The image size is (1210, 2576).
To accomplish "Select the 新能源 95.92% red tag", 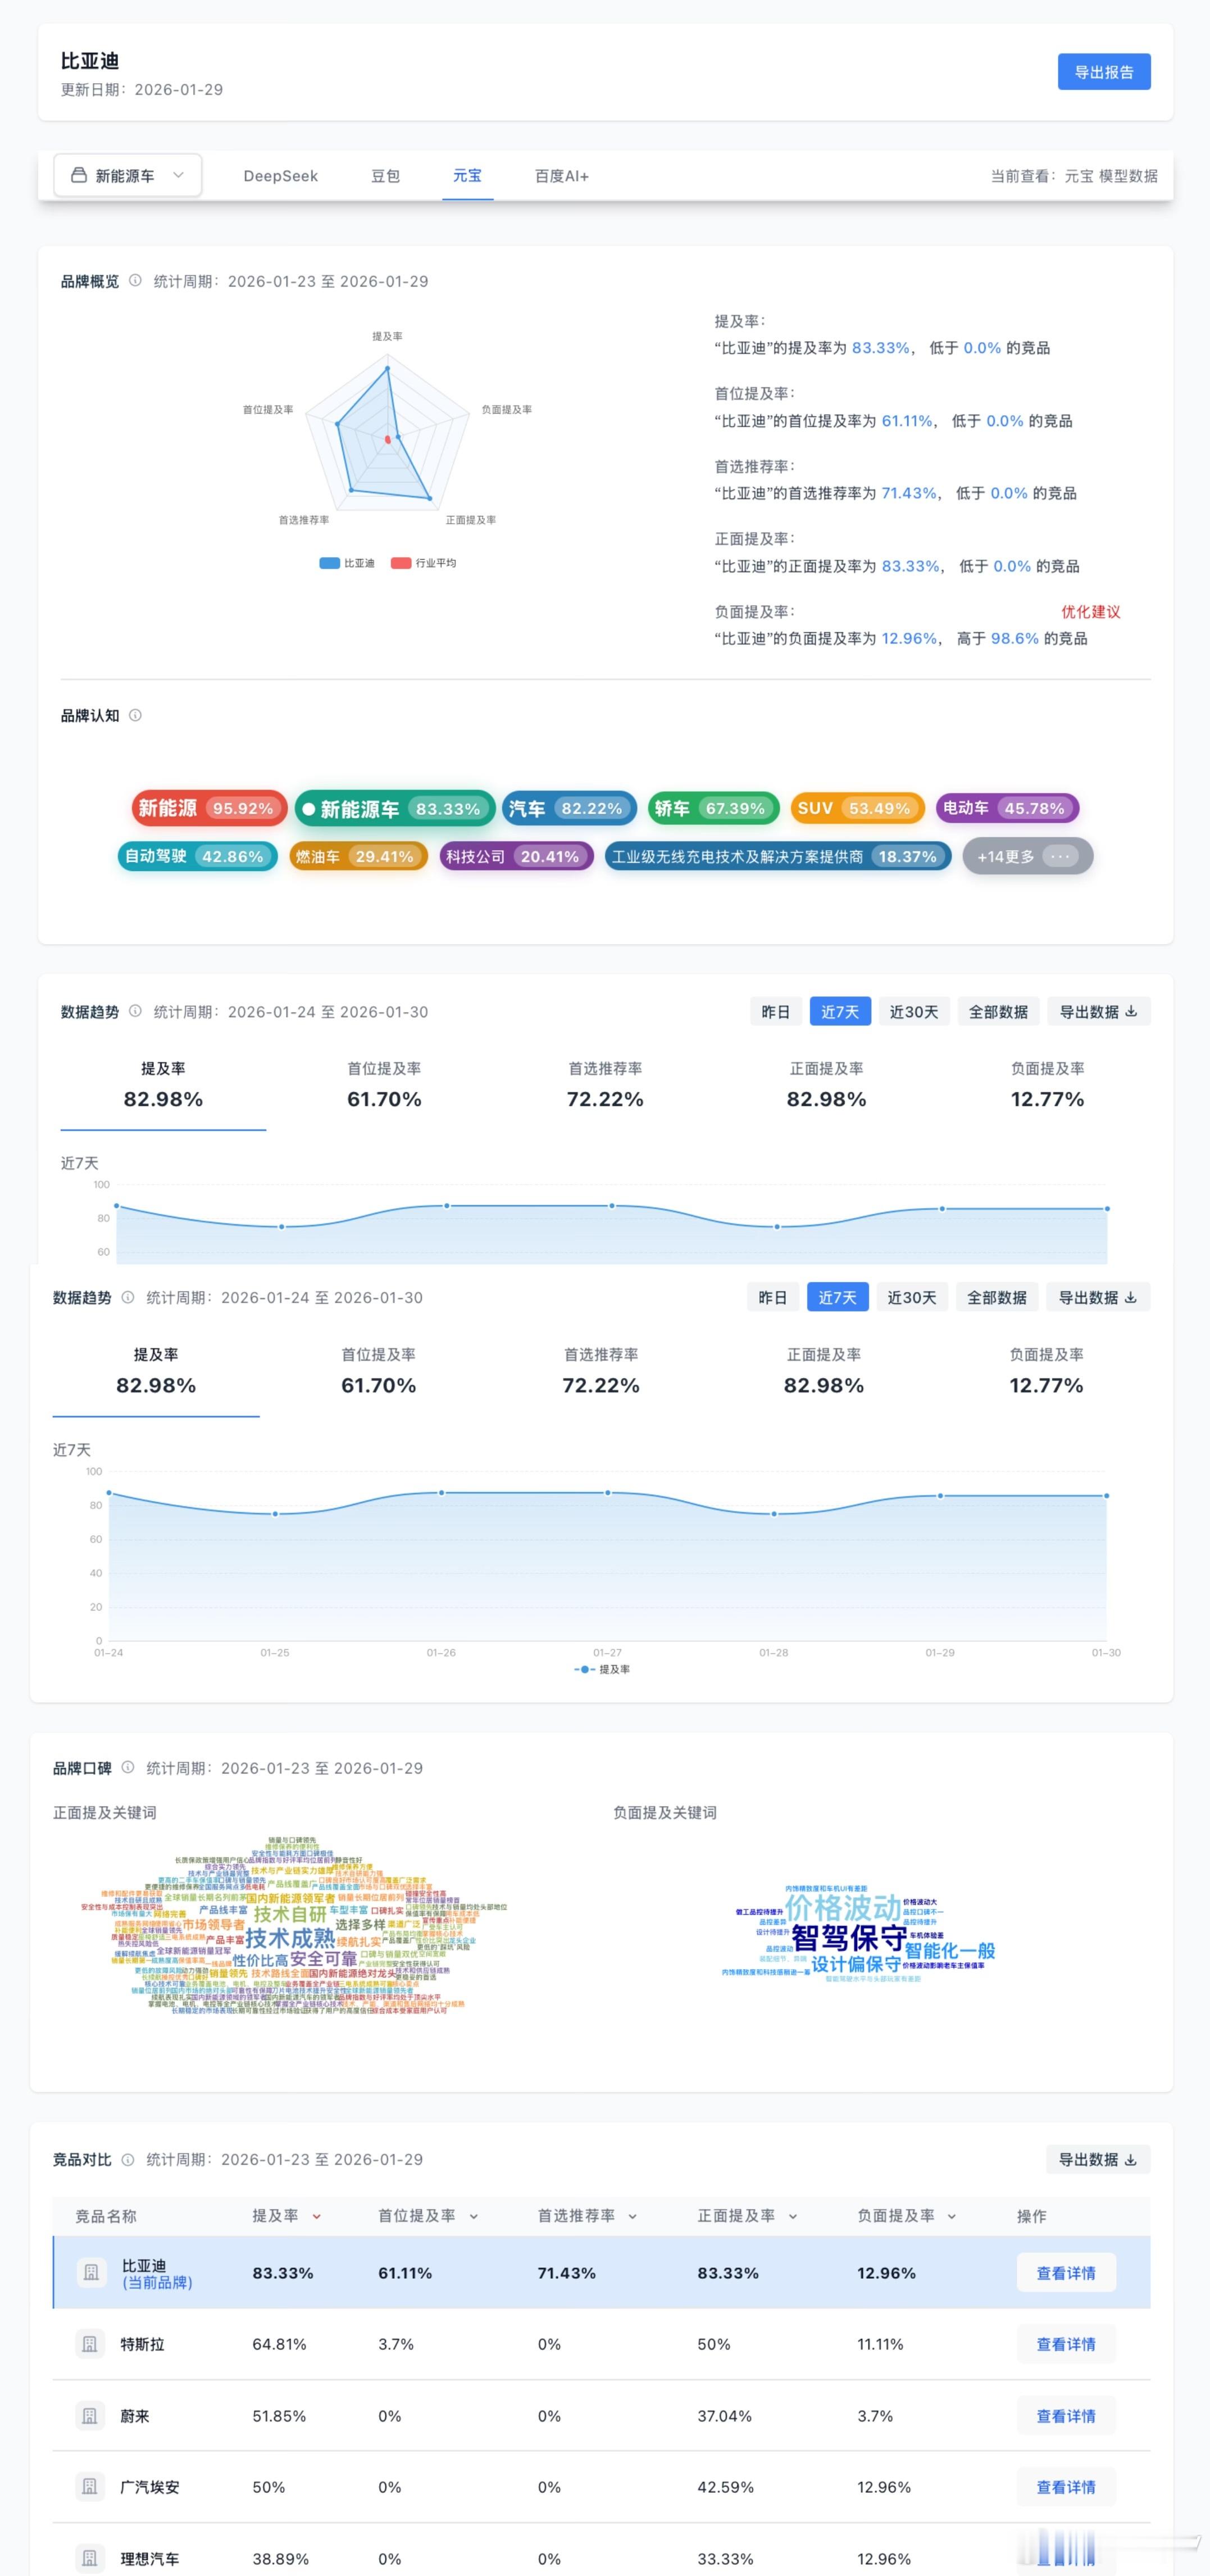I will click(x=209, y=808).
